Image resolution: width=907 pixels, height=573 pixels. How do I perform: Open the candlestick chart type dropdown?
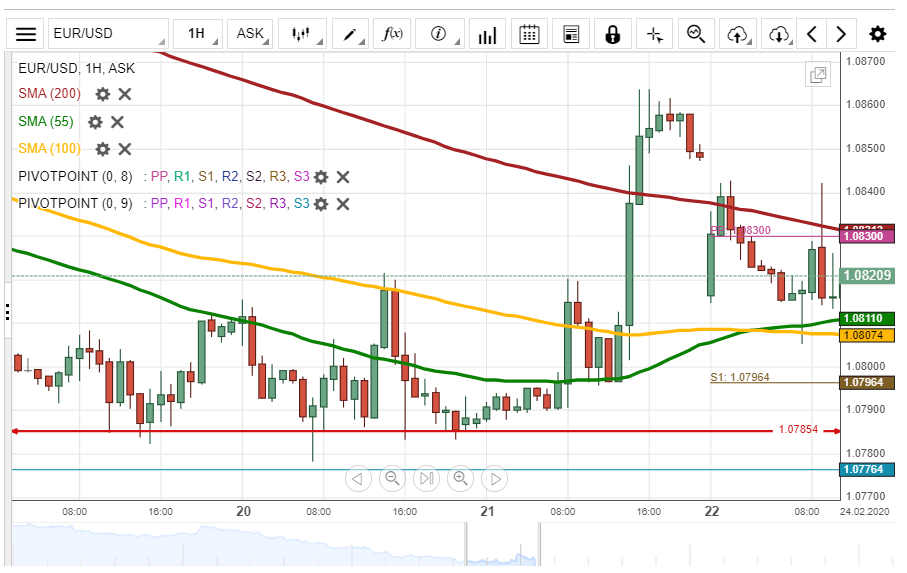[x=302, y=34]
